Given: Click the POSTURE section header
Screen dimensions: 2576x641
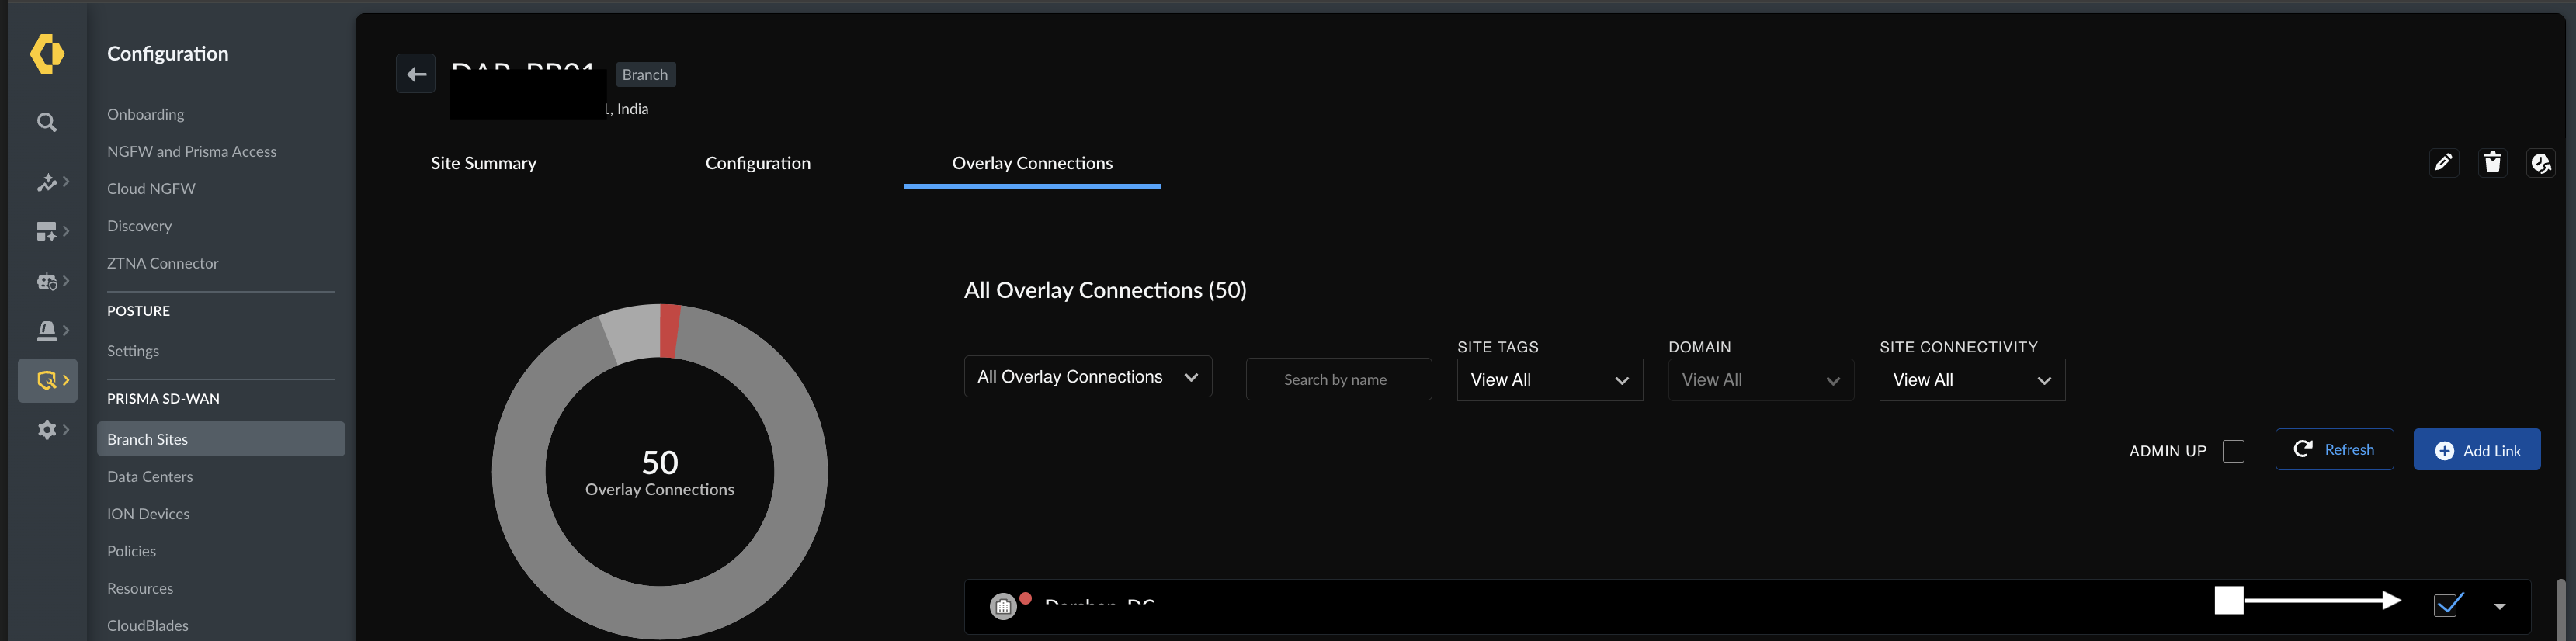Looking at the screenshot, I should 138,311.
